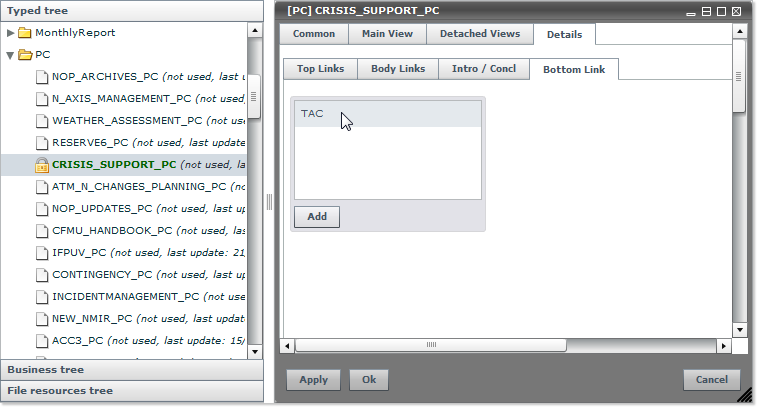Screen dimensions: 757x407
Task: Expand the Business tree section
Action: tap(130, 370)
